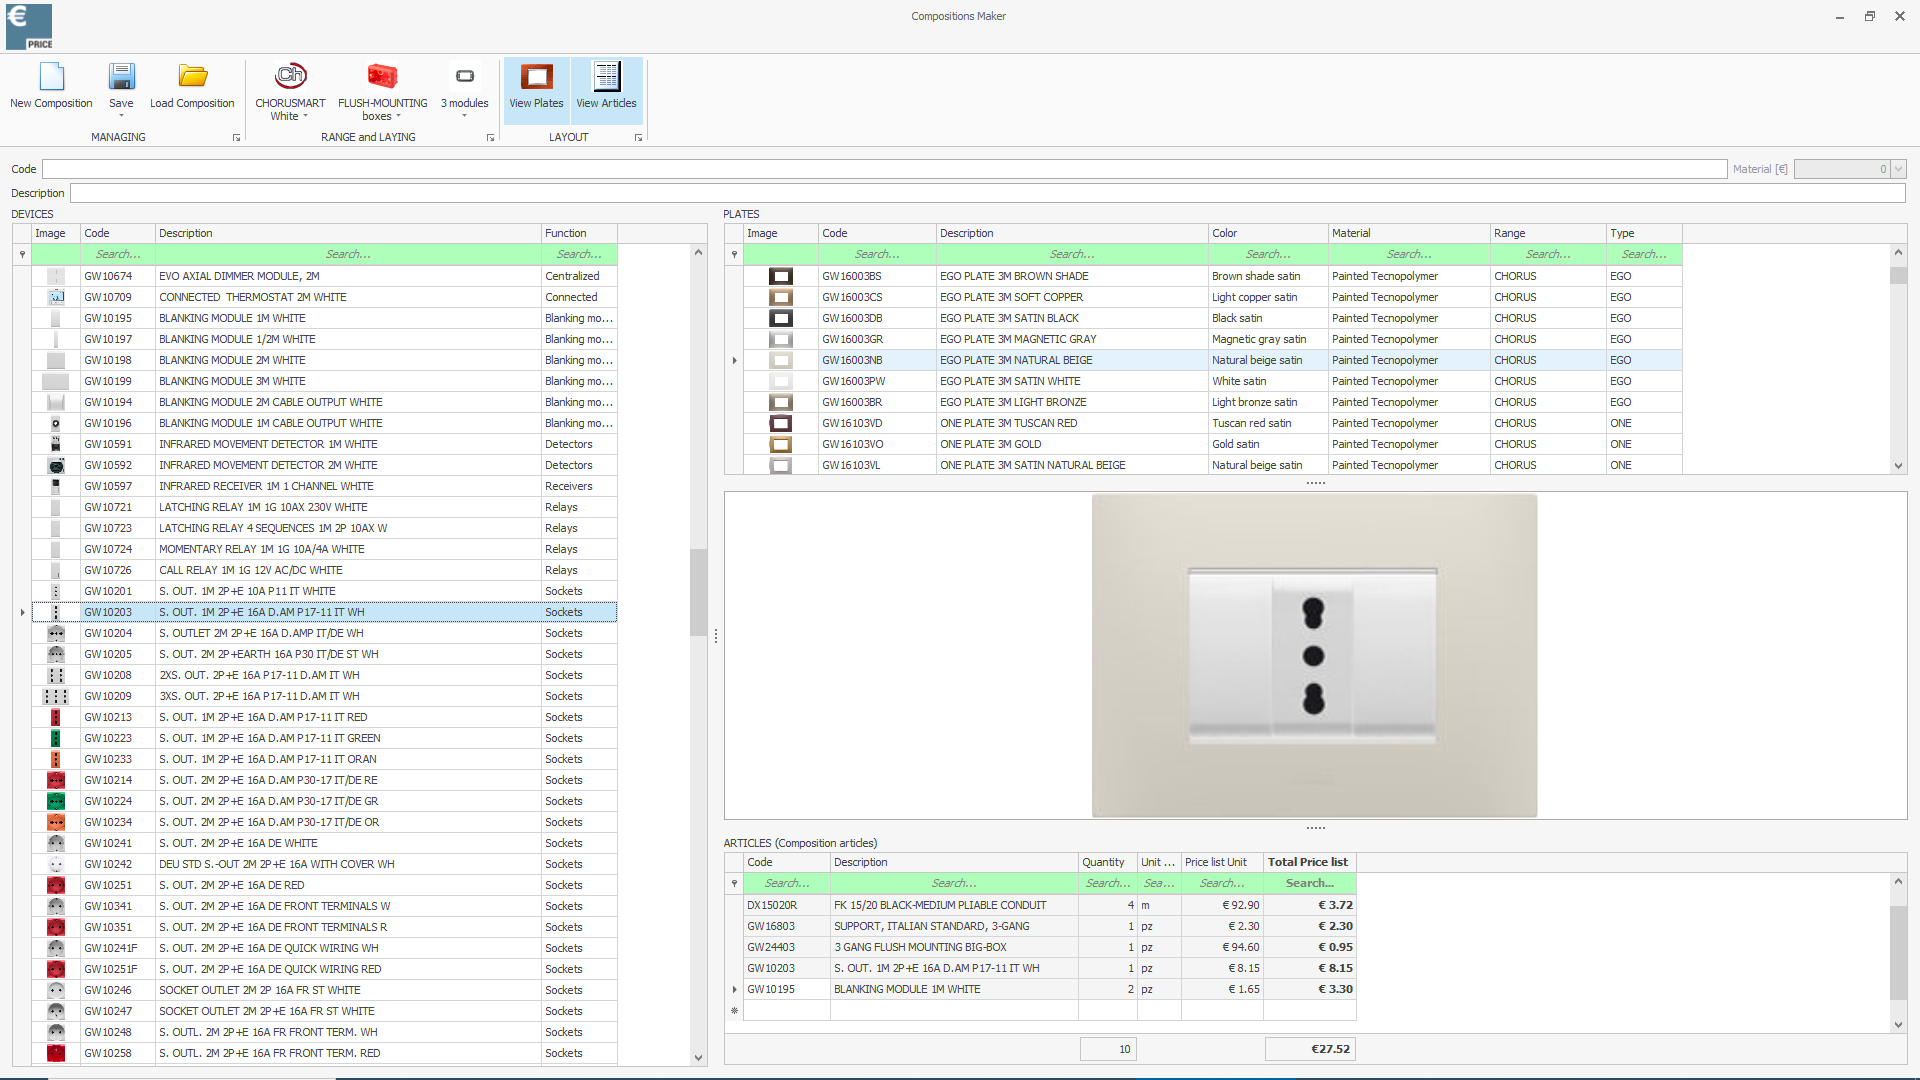
Task: Expand the RANGE and LAYING group launcher
Action: pos(490,138)
